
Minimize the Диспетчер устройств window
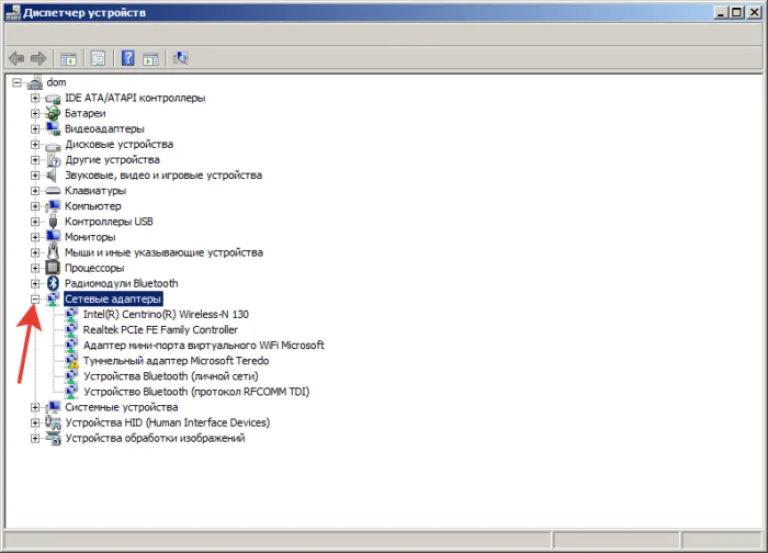[720, 12]
